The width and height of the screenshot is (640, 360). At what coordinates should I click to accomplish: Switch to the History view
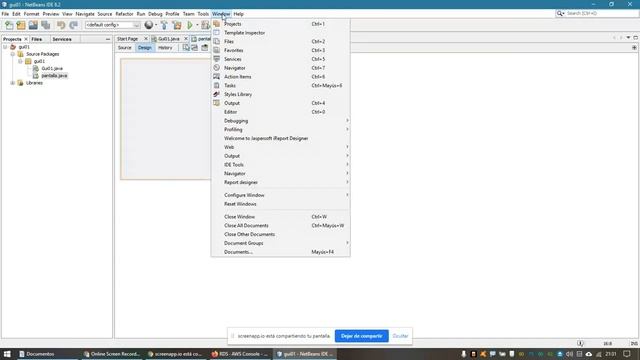165,48
